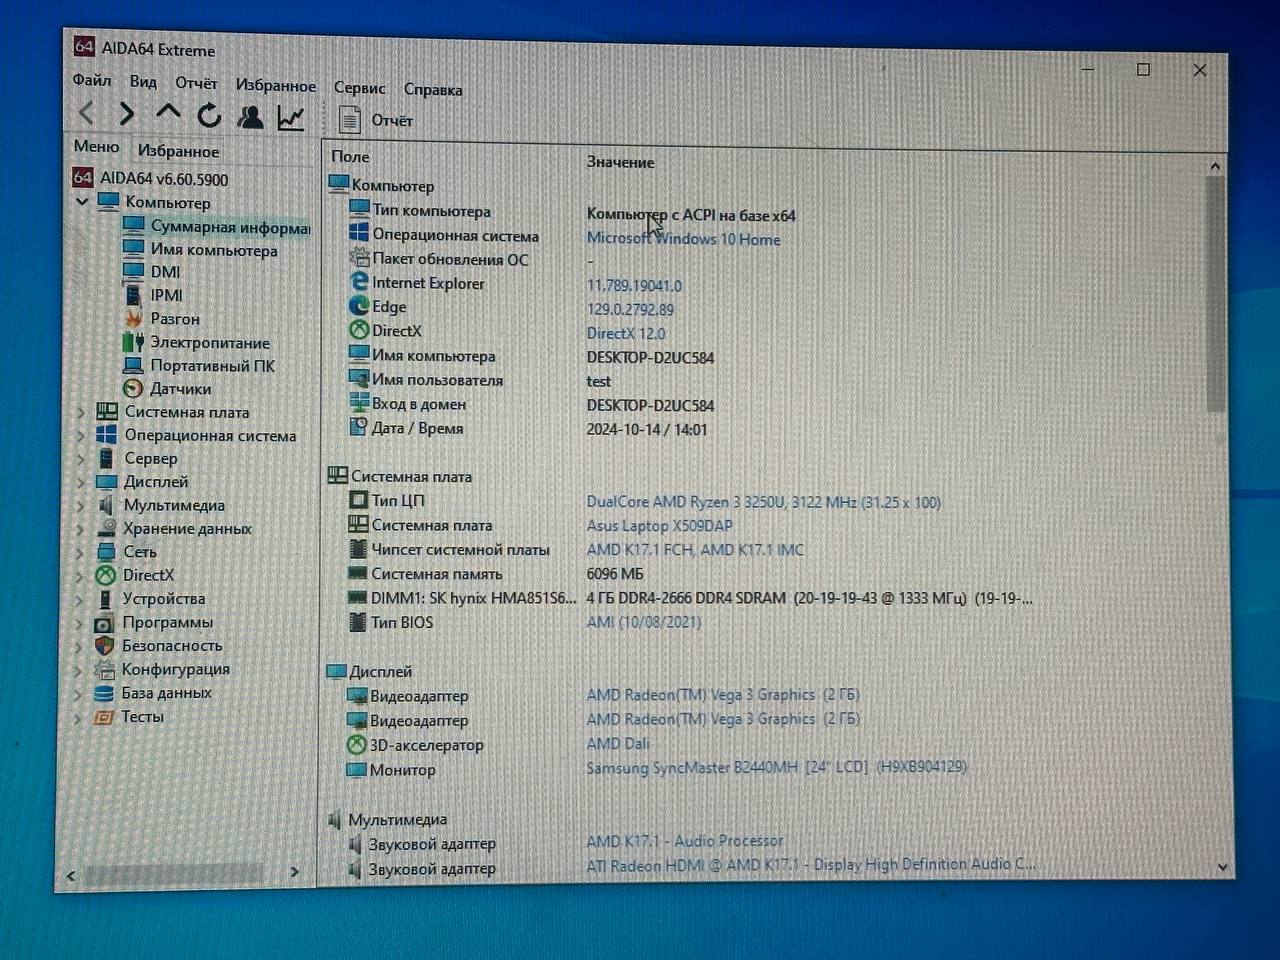1280x960 pixels.
Task: Open the Microsoft Windows 10 Home link
Action: click(683, 239)
